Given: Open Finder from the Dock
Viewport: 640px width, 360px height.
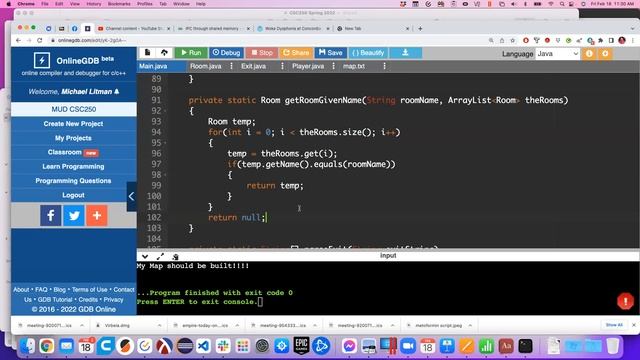Looking at the screenshot, I should (x=27, y=346).
